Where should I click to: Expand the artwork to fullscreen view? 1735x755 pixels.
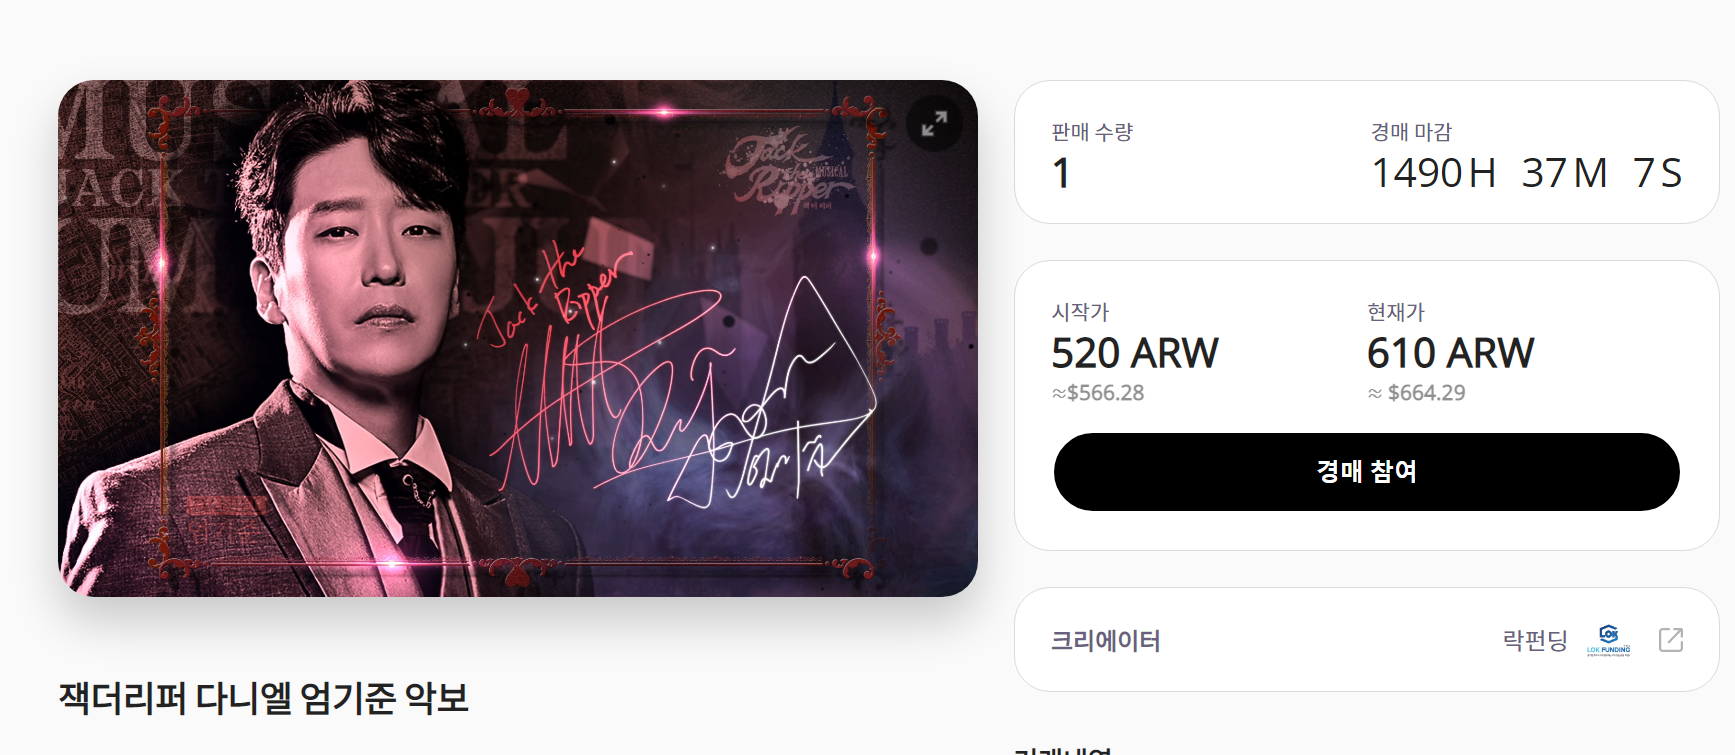coord(934,124)
